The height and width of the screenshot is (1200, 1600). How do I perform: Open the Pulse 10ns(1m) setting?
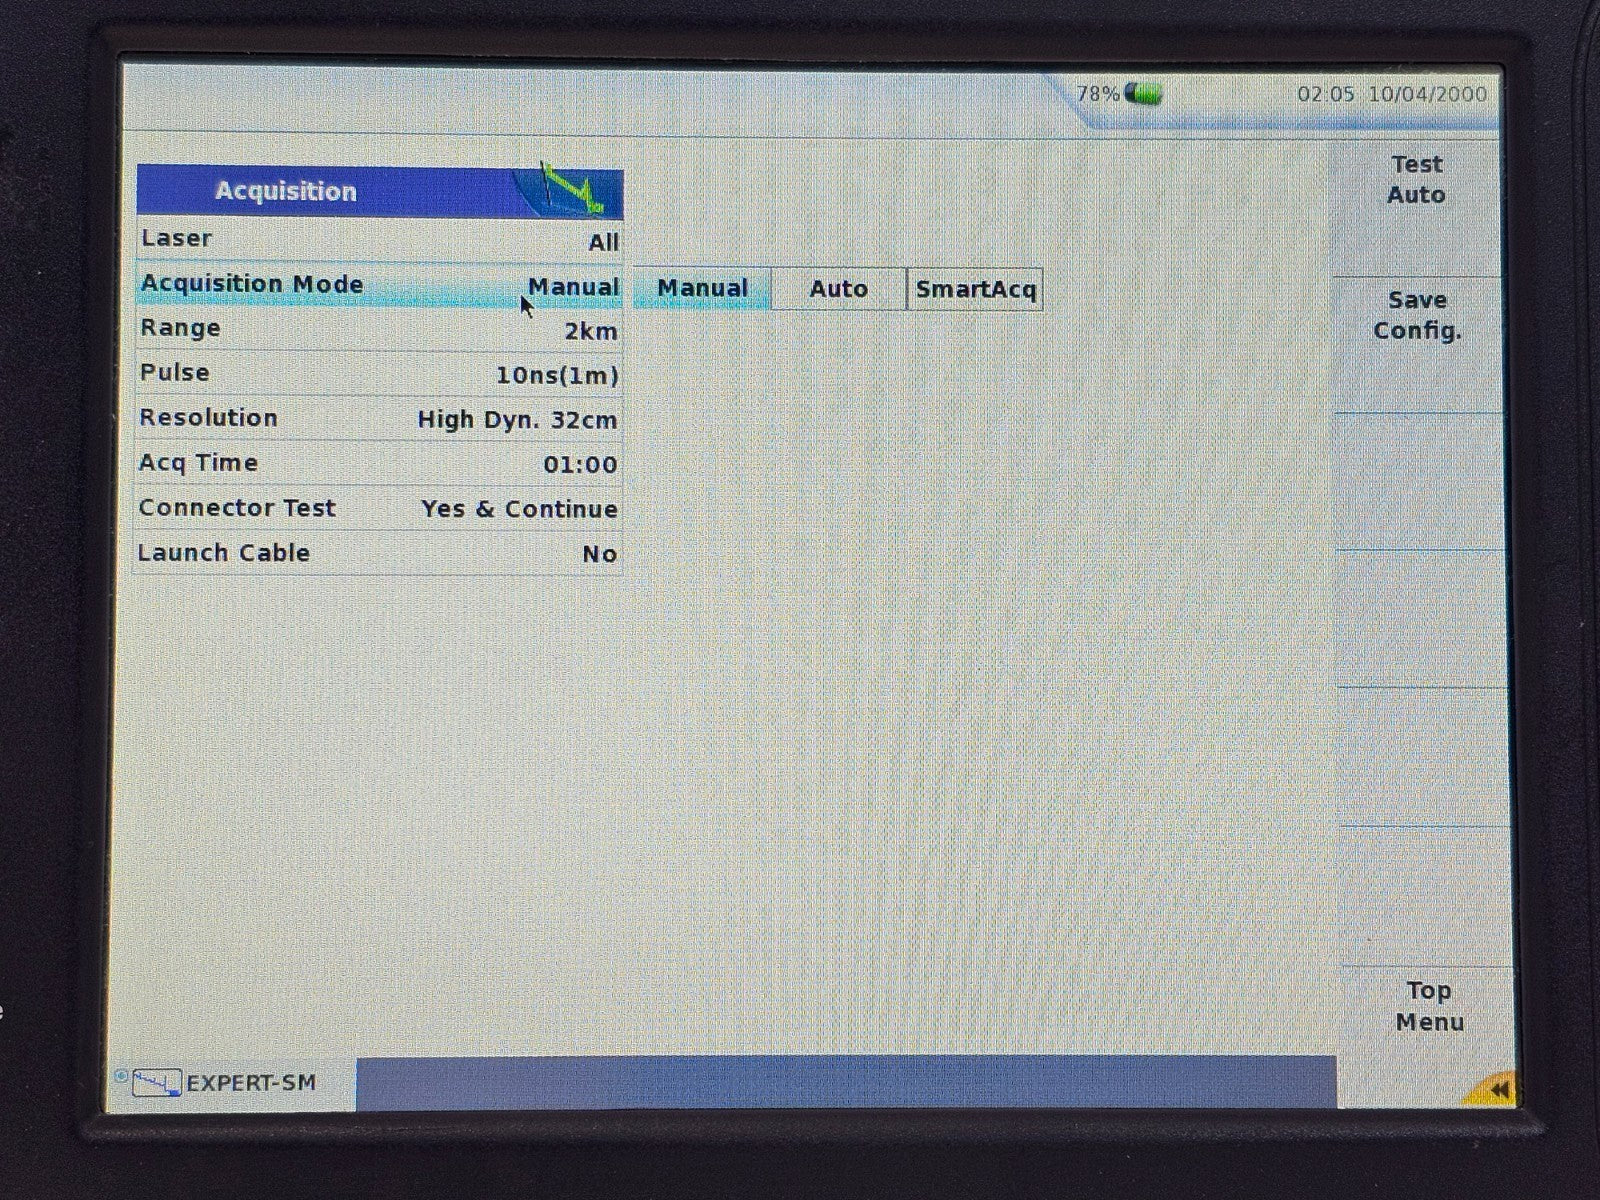pyautogui.click(x=378, y=374)
